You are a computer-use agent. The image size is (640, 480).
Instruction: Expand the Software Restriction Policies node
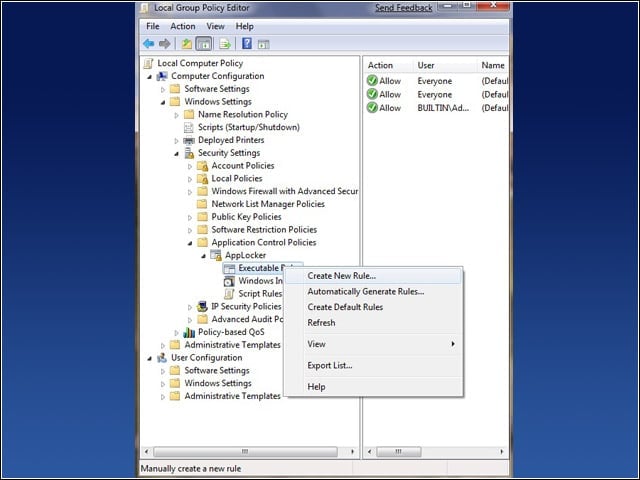(190, 231)
